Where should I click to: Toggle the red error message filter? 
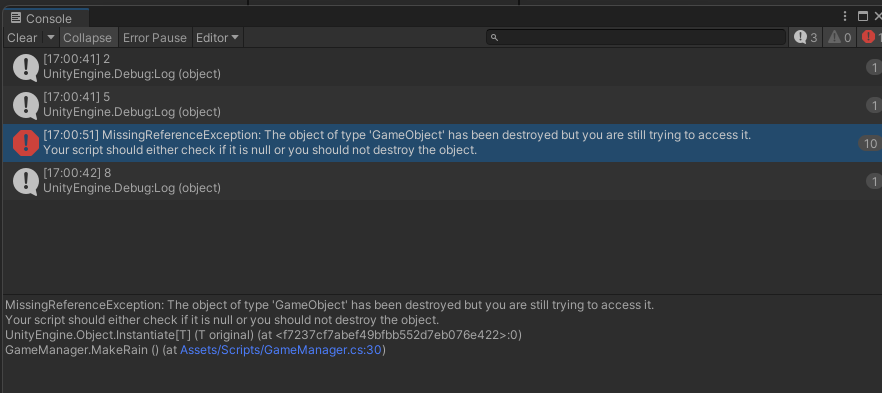pyautogui.click(x=870, y=38)
